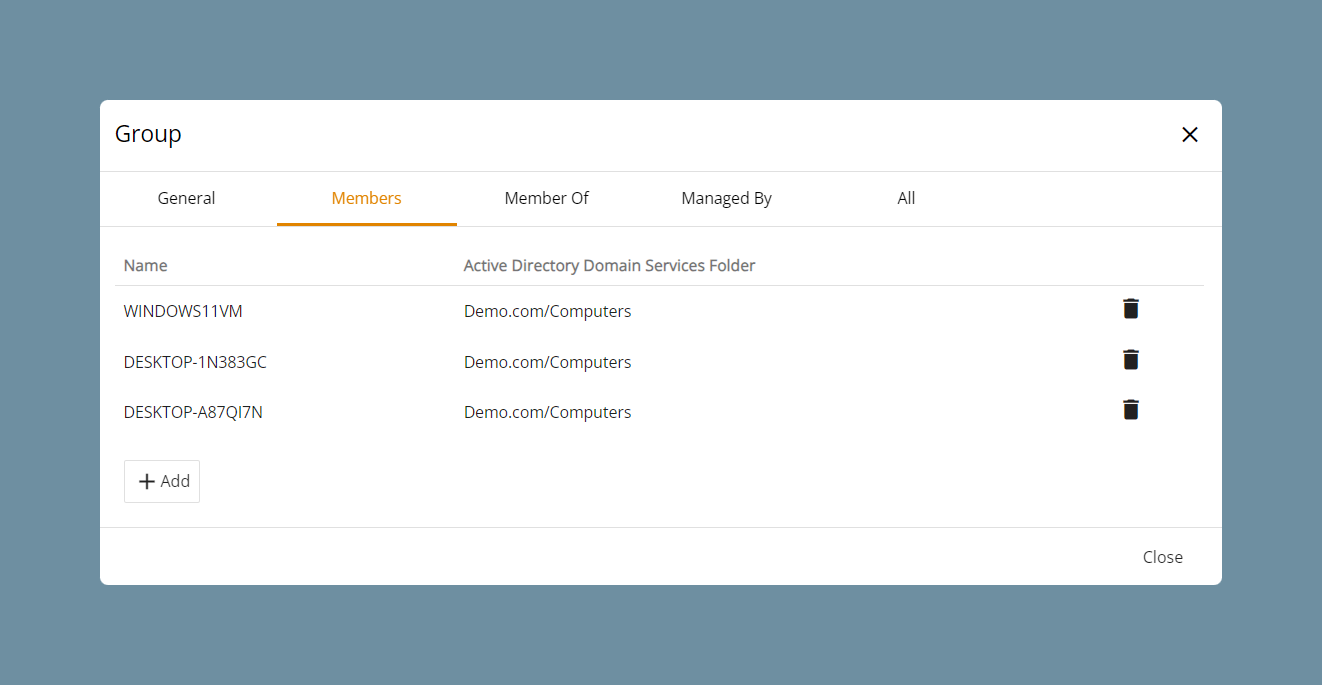Close the Group dialog with the X icon

[x=1190, y=135]
